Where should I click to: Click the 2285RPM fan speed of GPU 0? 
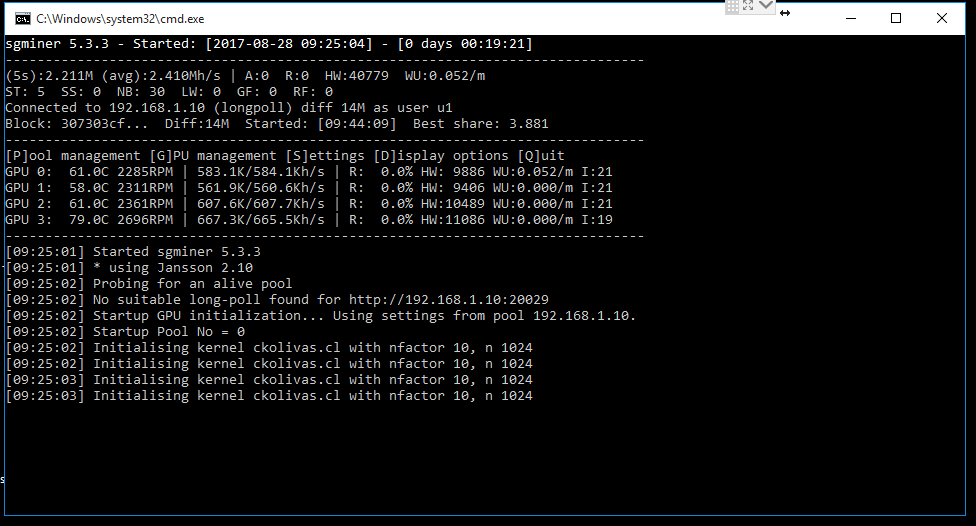[x=145, y=171]
